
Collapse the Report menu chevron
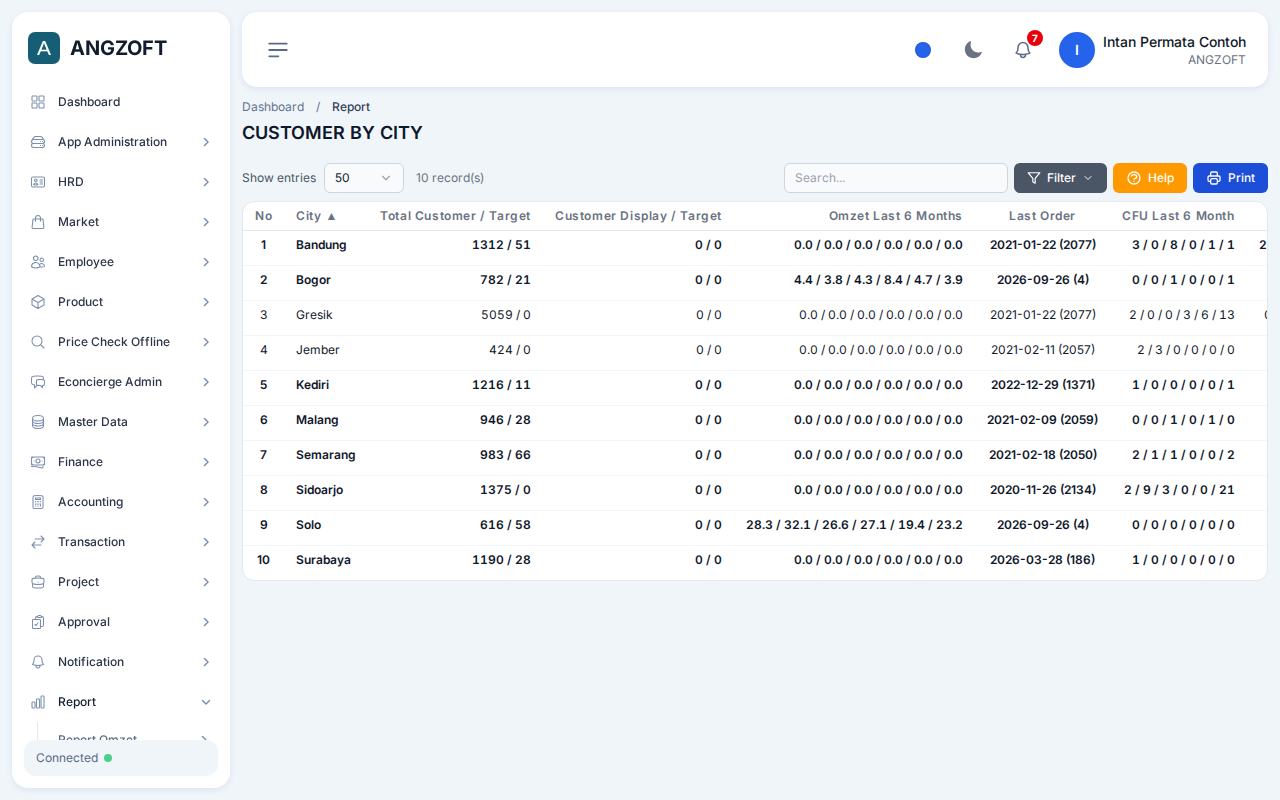pos(206,702)
